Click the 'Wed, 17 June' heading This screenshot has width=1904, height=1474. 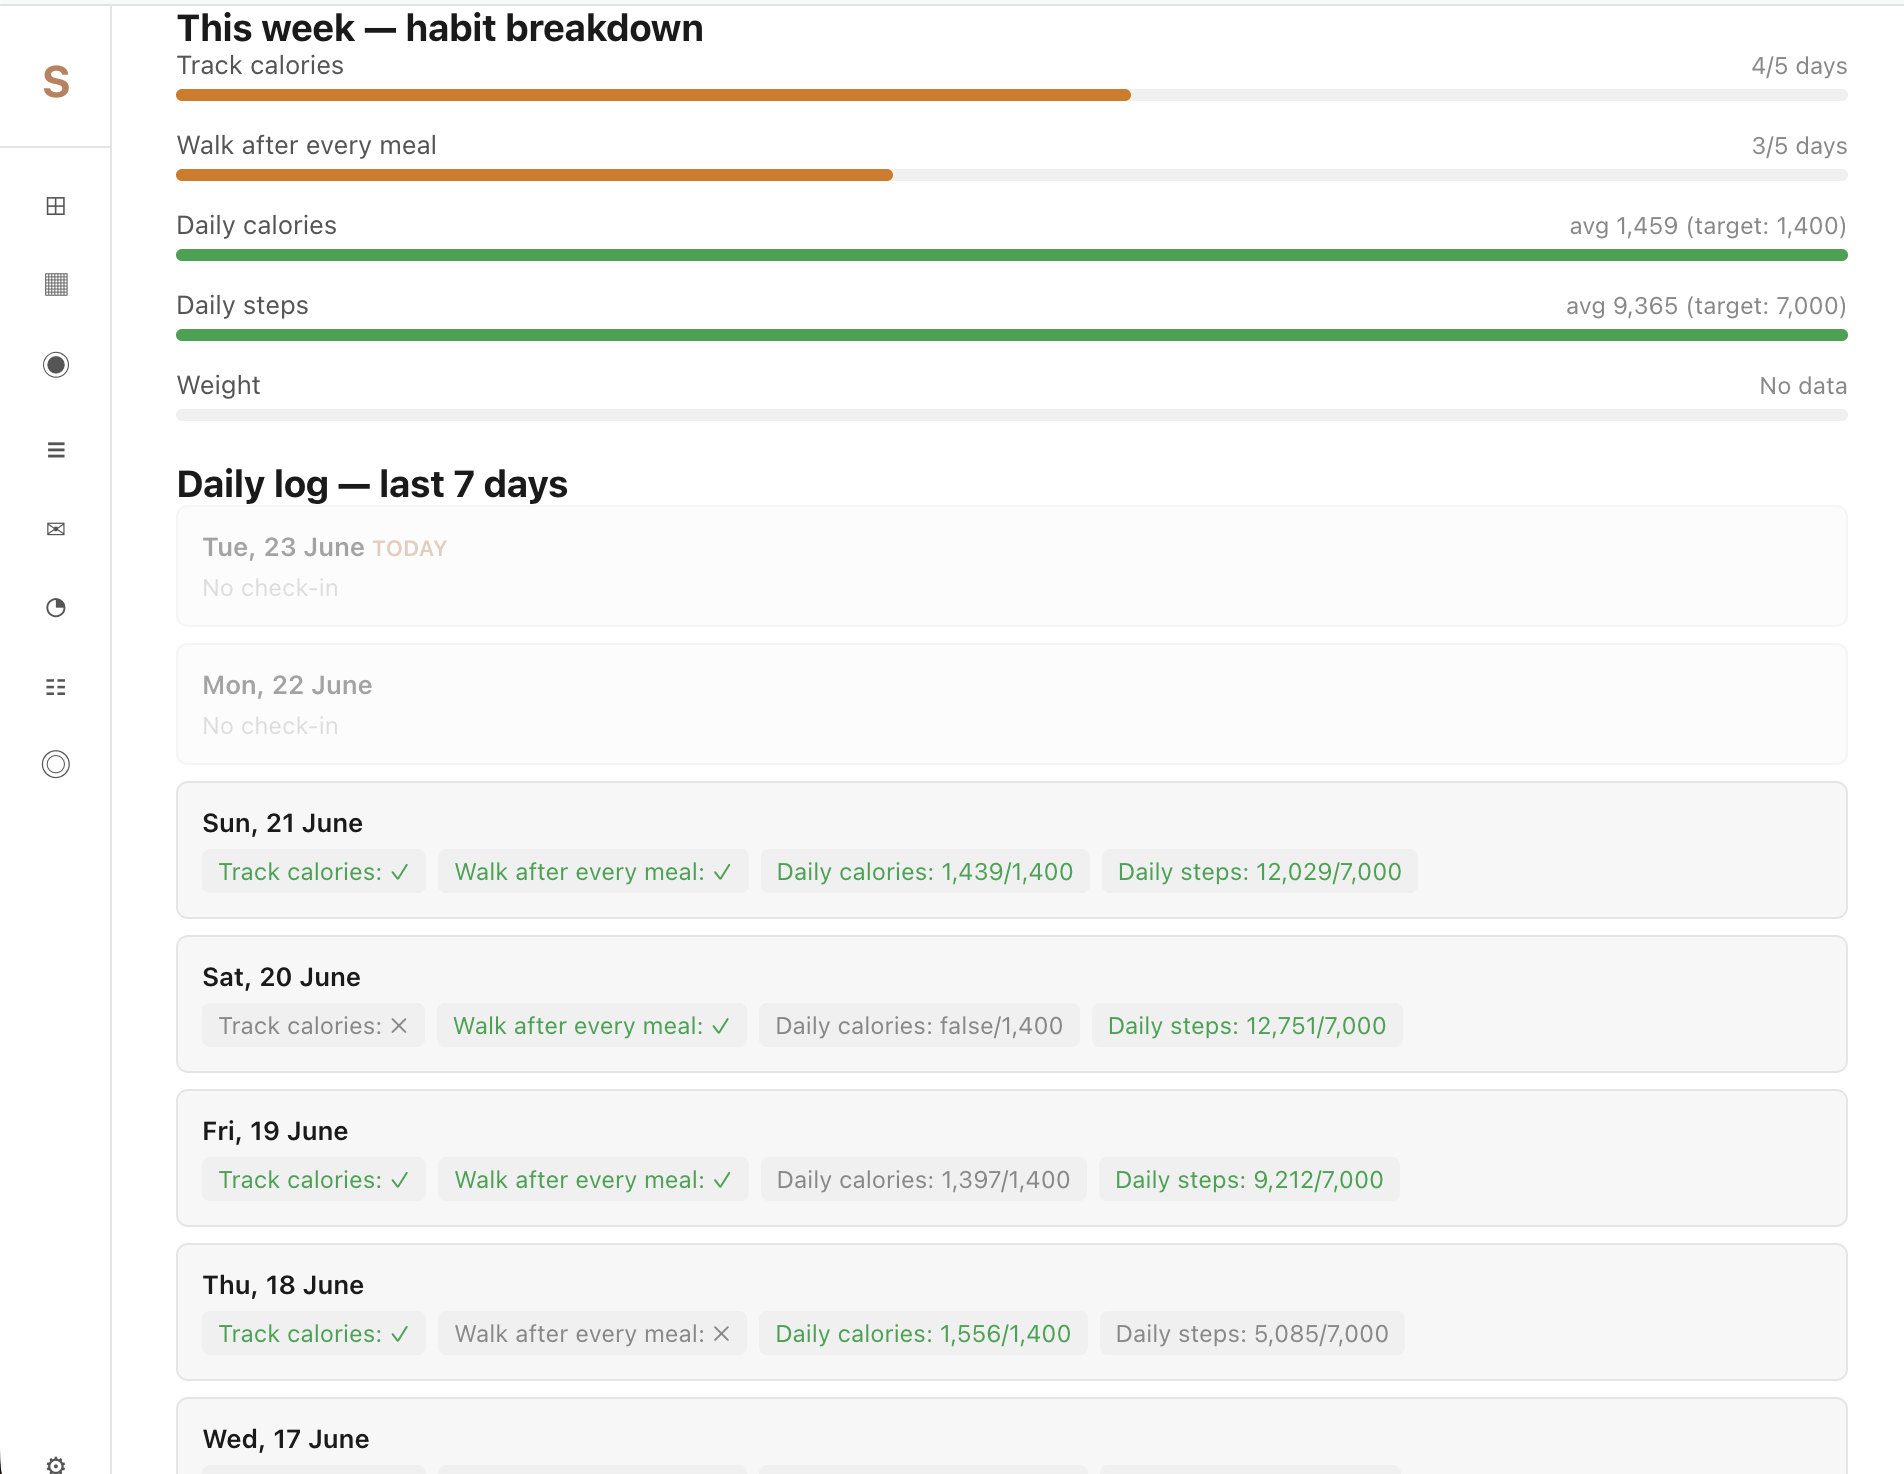click(x=286, y=1439)
